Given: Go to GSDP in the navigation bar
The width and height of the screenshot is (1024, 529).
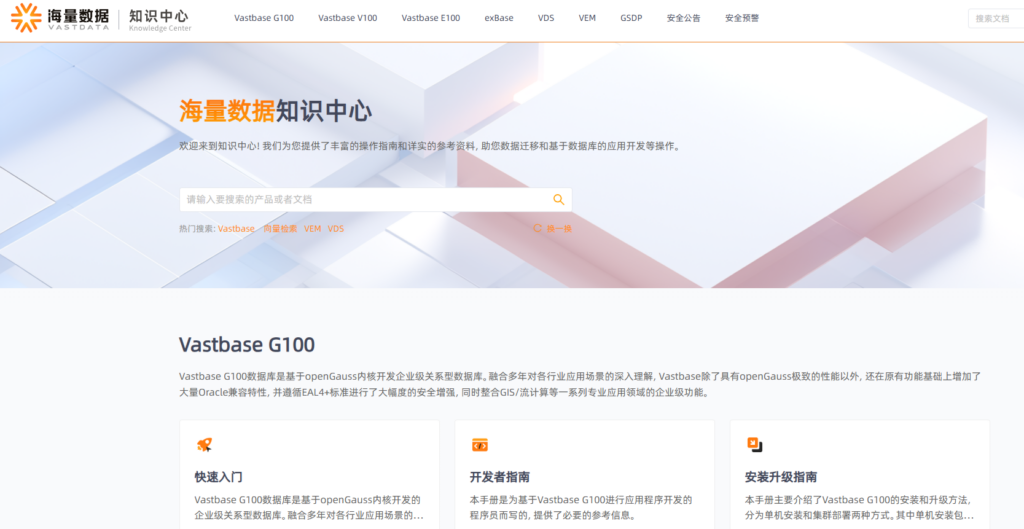Looking at the screenshot, I should (x=632, y=18).
